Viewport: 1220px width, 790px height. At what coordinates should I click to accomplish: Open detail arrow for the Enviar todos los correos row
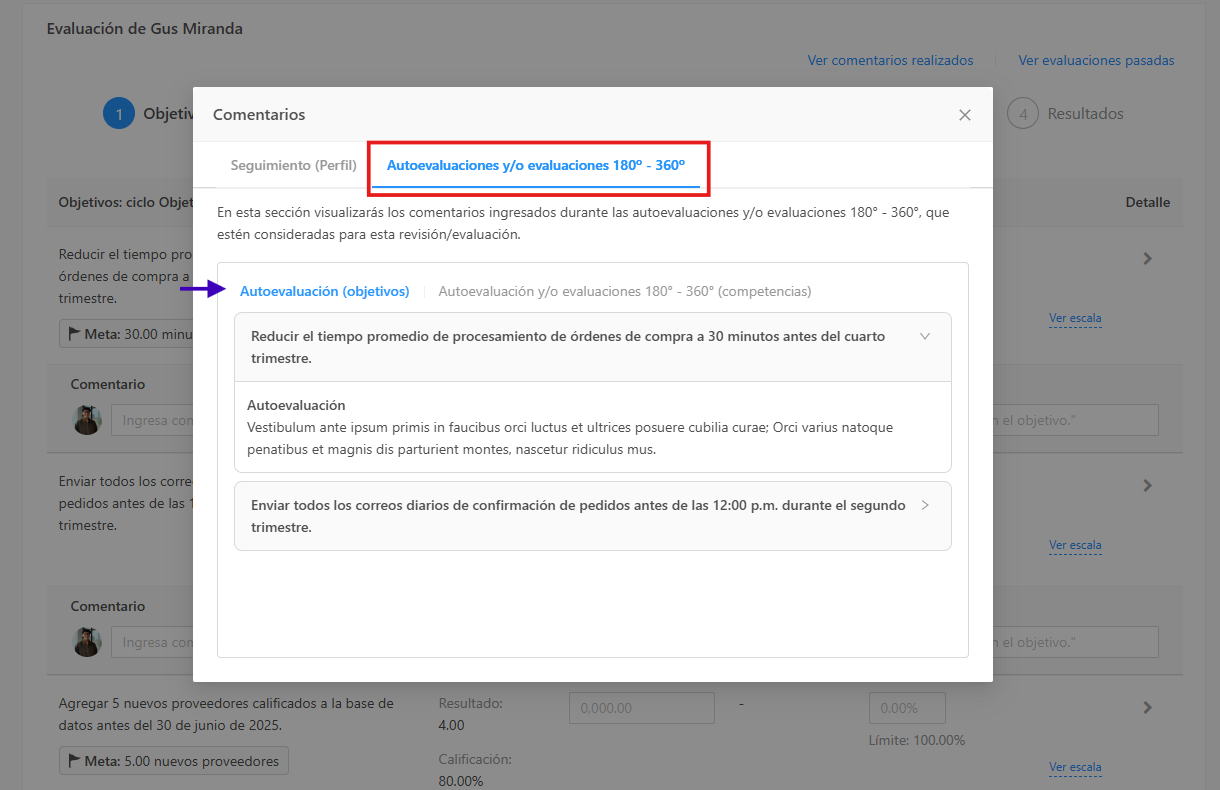pyautogui.click(x=1148, y=485)
